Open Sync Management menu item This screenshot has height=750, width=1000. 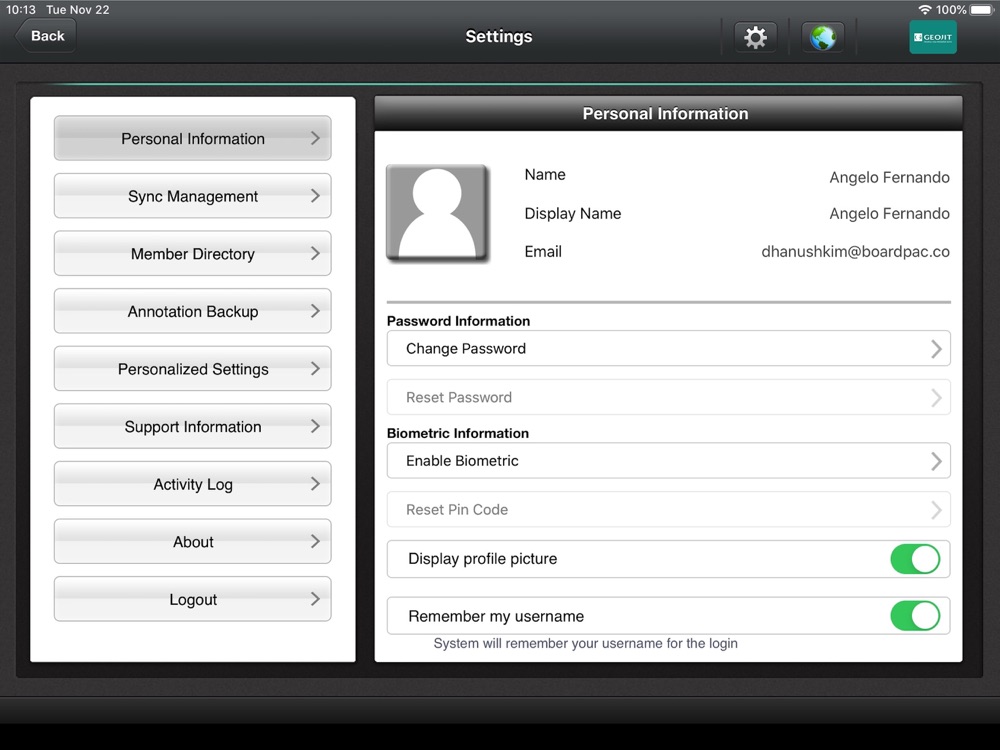[193, 196]
